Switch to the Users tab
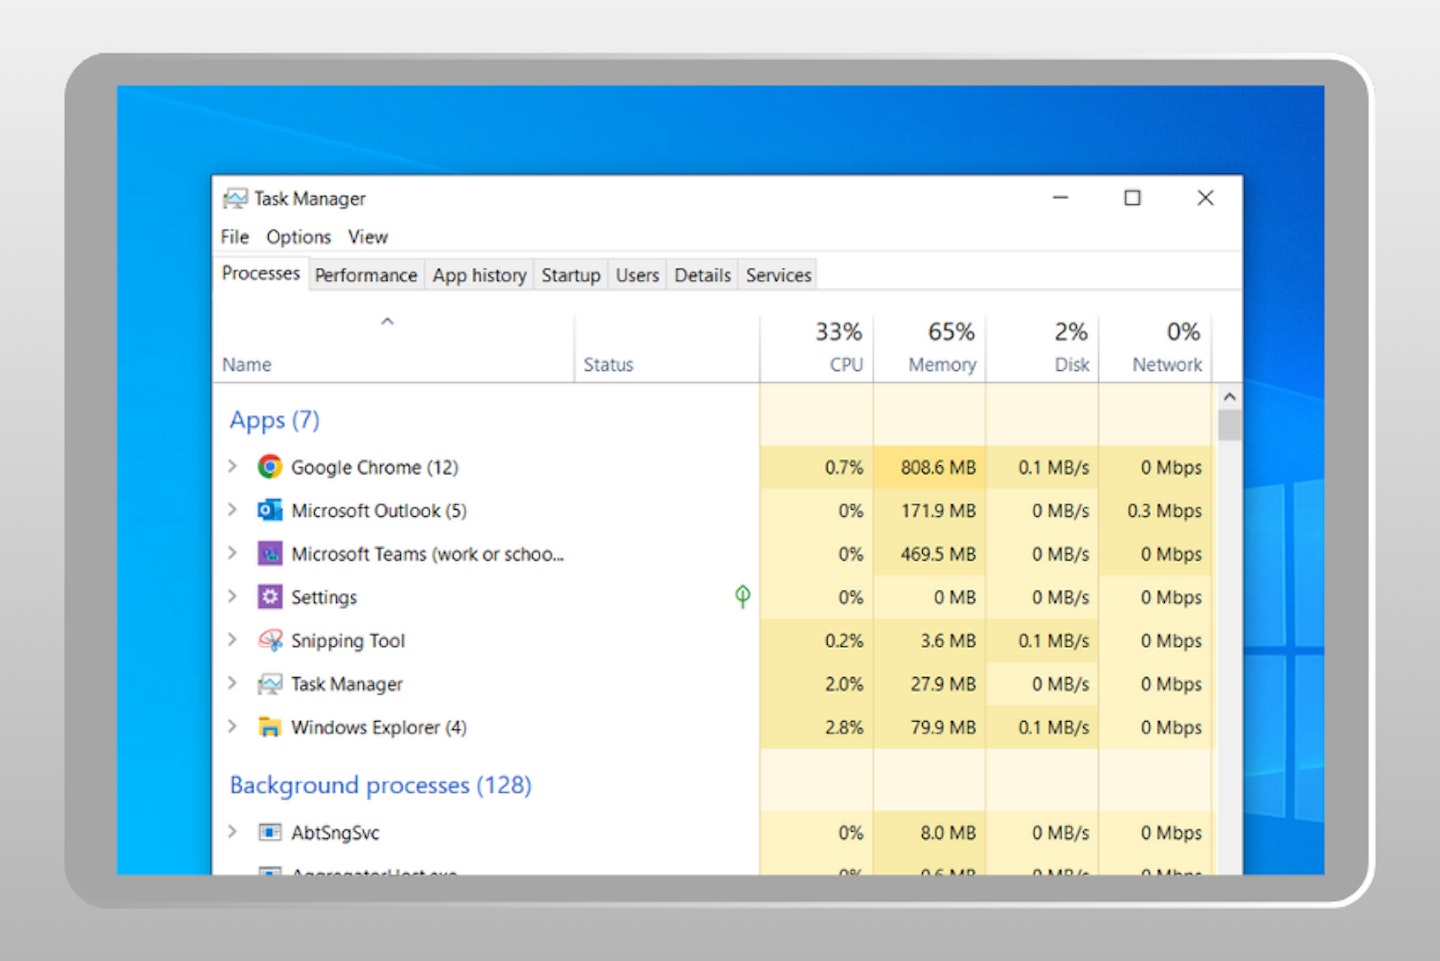This screenshot has width=1440, height=961. click(637, 275)
